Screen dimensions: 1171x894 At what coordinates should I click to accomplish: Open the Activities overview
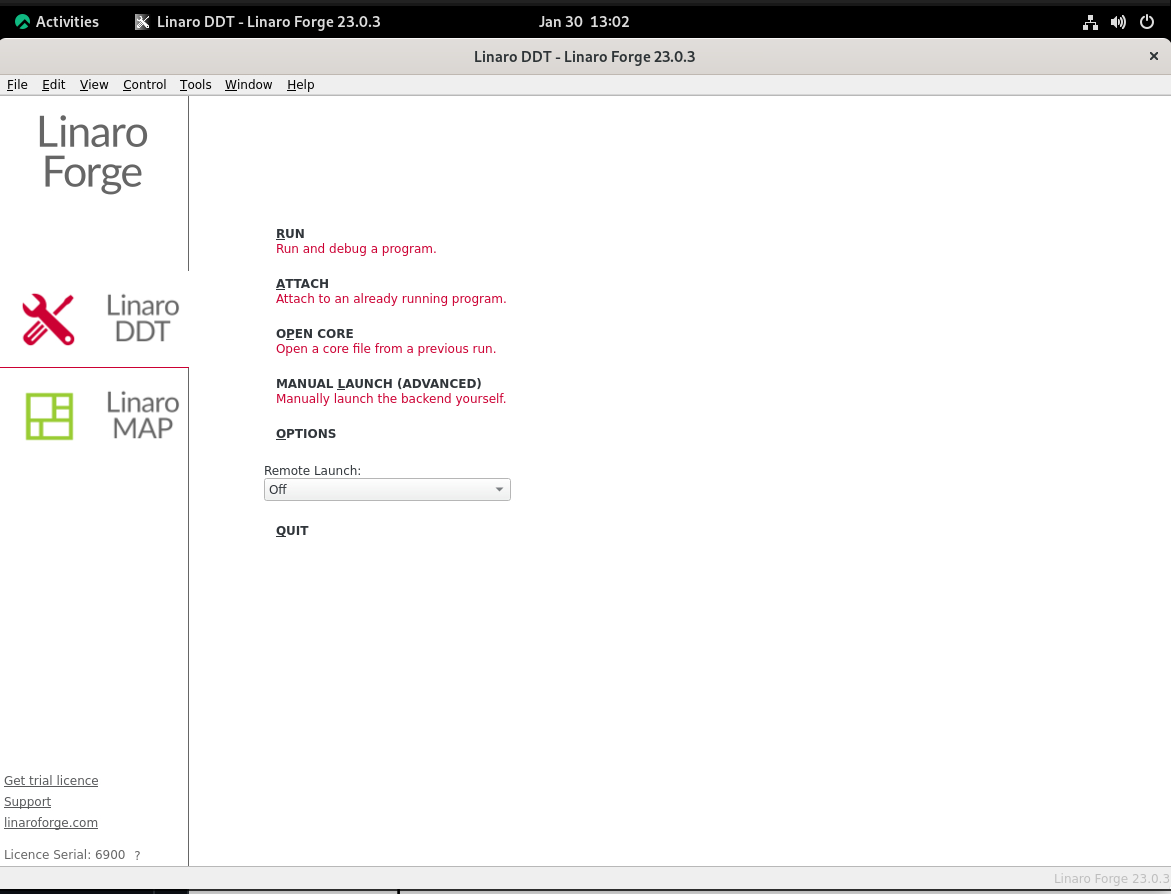pos(57,22)
